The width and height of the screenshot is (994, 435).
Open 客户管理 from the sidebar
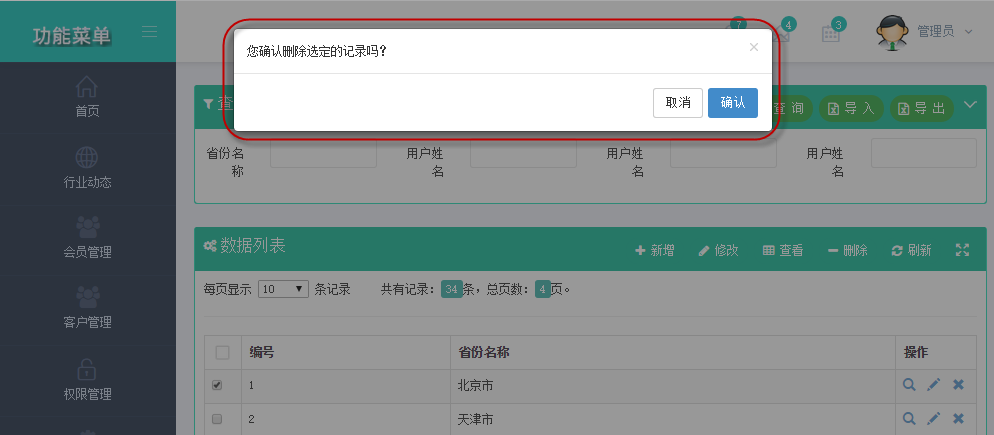pos(87,308)
